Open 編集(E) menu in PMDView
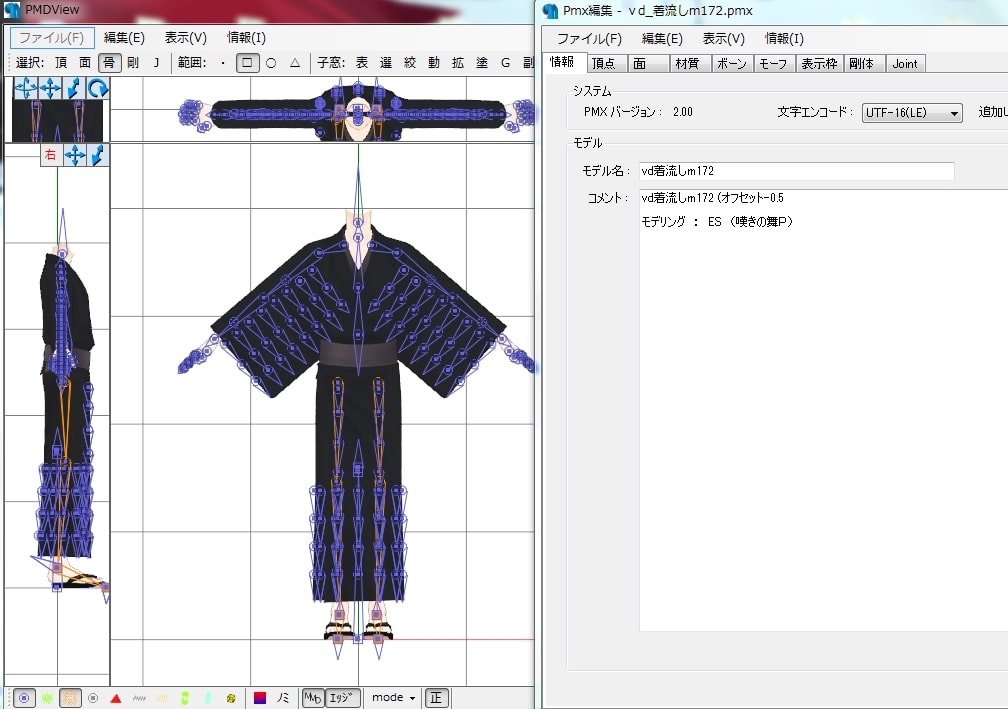 pos(124,37)
